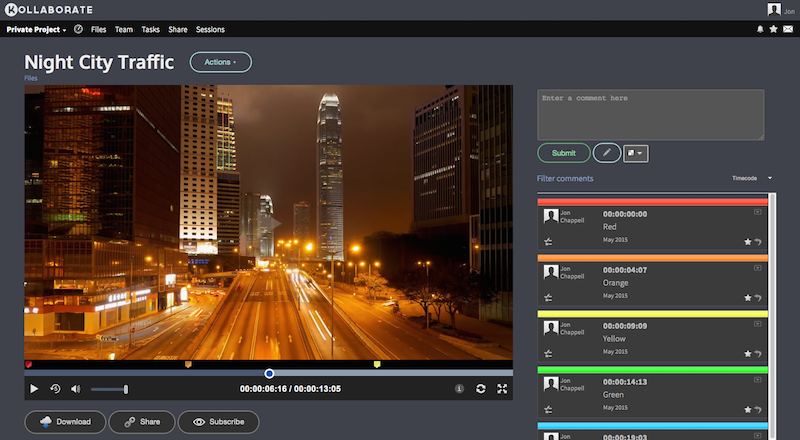Follow the Files breadcrumb link
Image resolution: width=800 pixels, height=440 pixels.
click(x=31, y=78)
